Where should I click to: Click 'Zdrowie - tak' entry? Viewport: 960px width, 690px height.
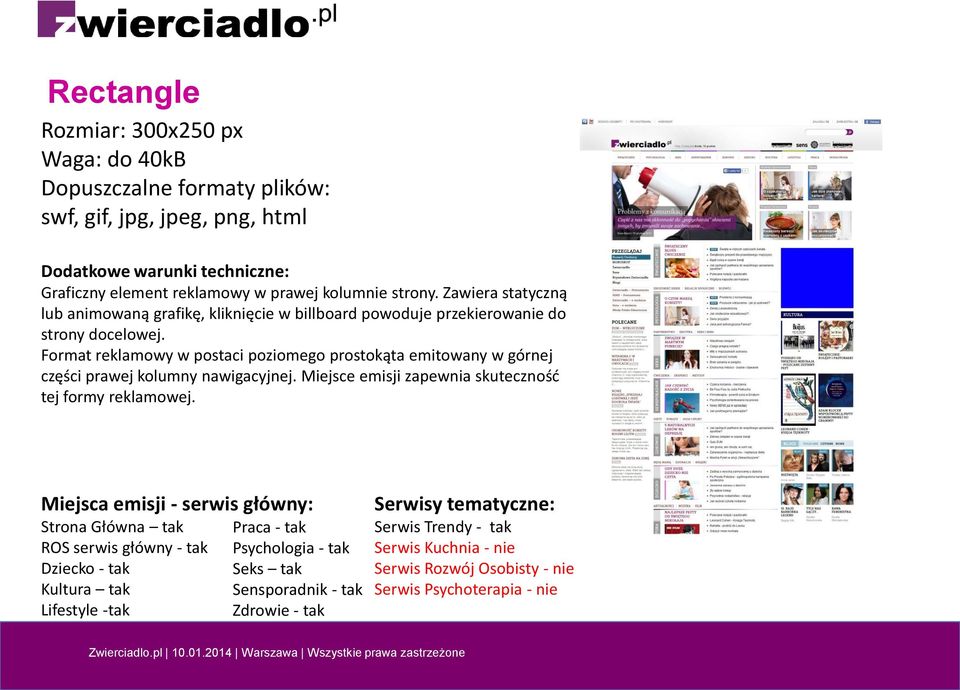pos(279,610)
